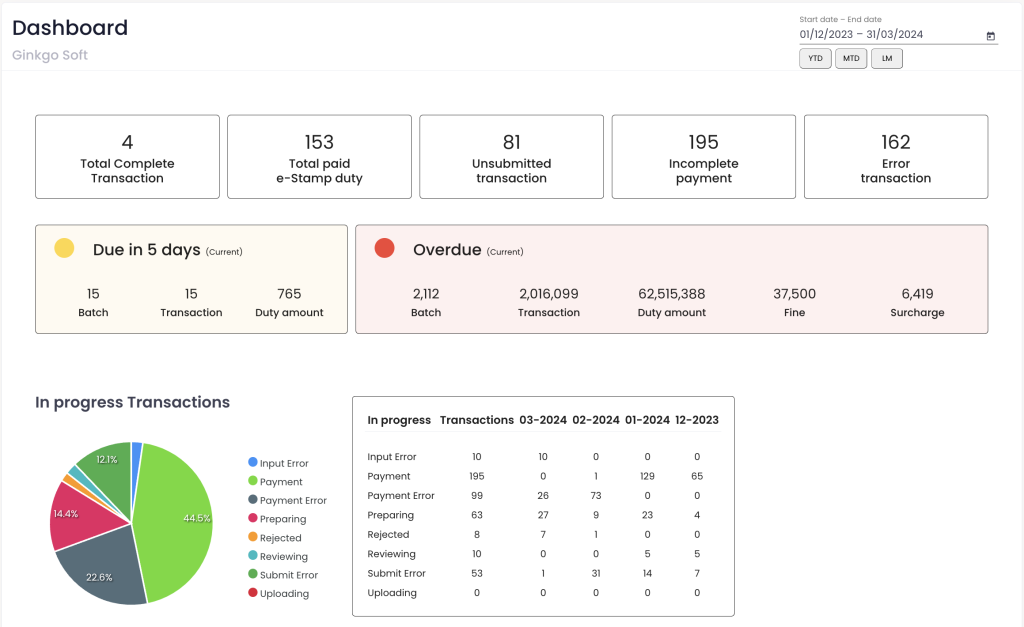Select the green Payment color swatch

pos(254,481)
